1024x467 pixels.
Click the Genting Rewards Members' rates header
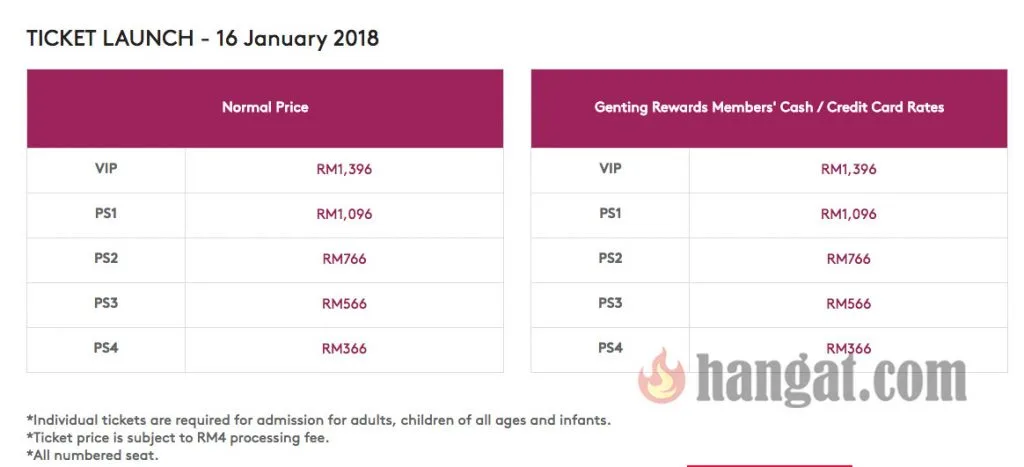pyautogui.click(x=769, y=107)
